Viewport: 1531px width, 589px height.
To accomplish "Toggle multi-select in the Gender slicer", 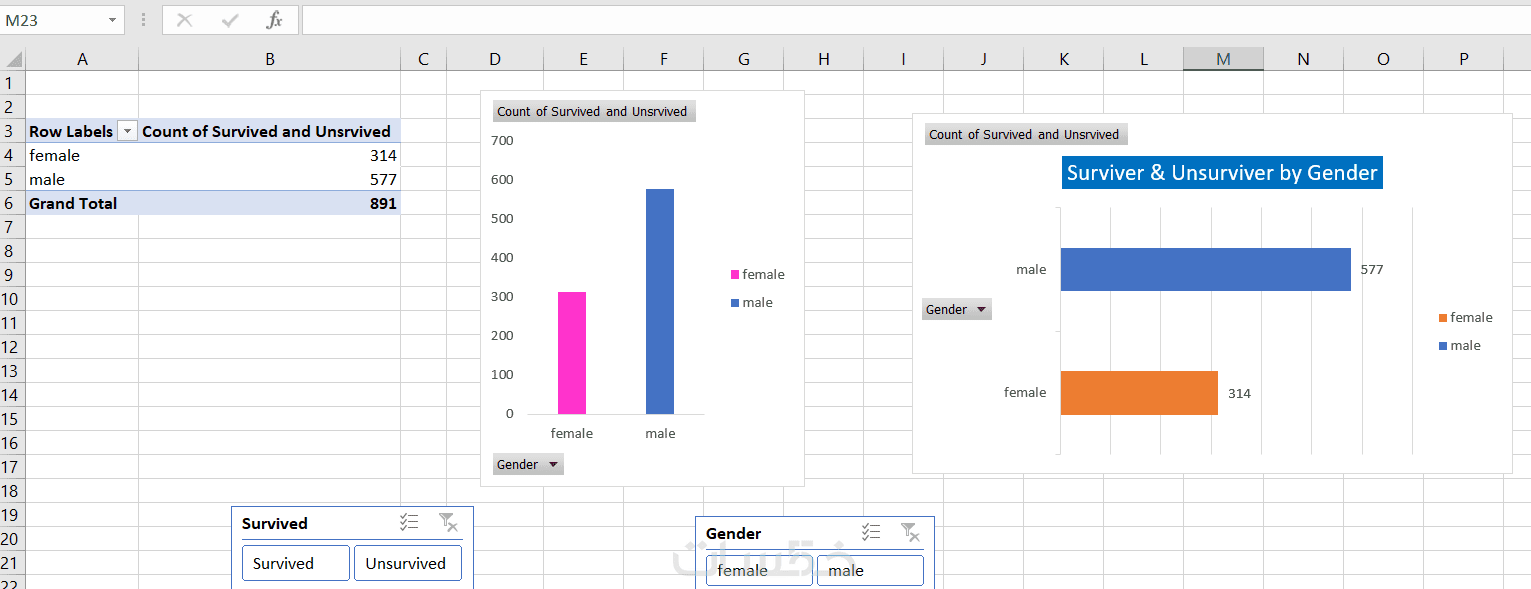I will pyautogui.click(x=871, y=533).
